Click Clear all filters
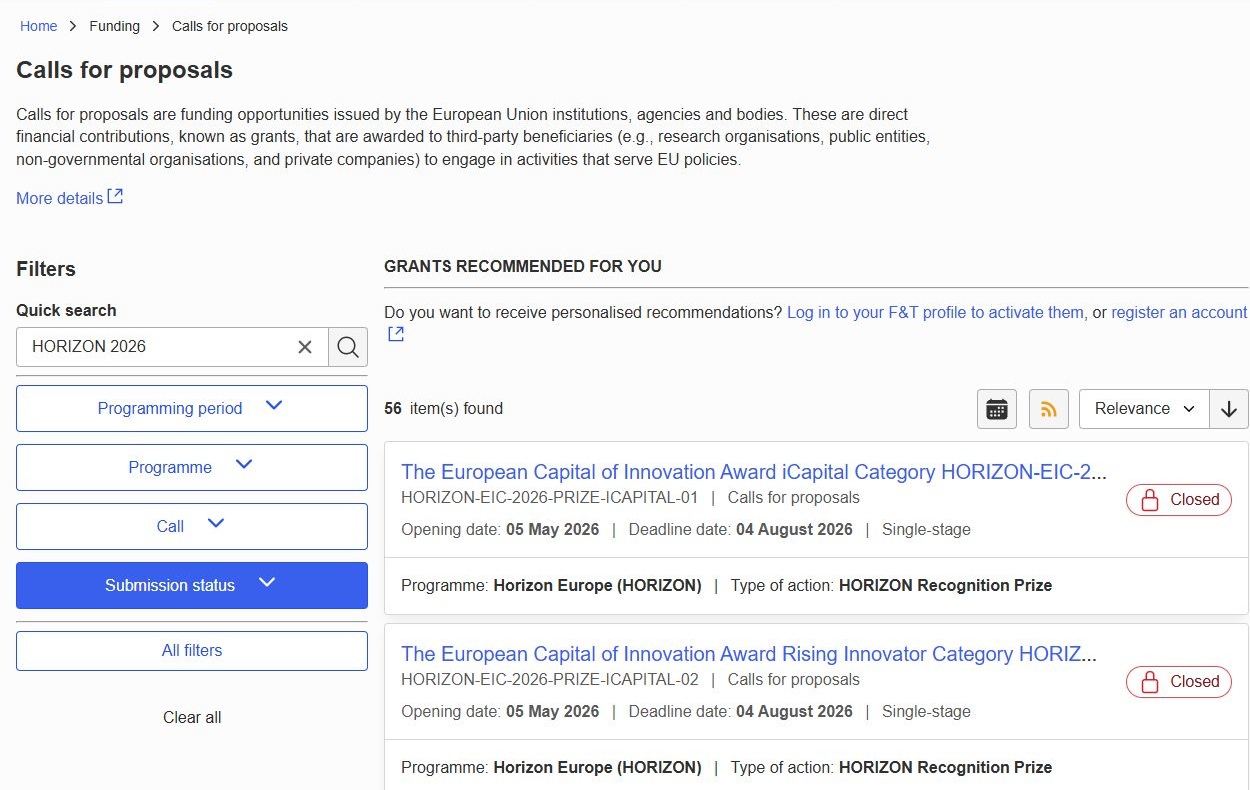This screenshot has height=790, width=1250. [192, 717]
